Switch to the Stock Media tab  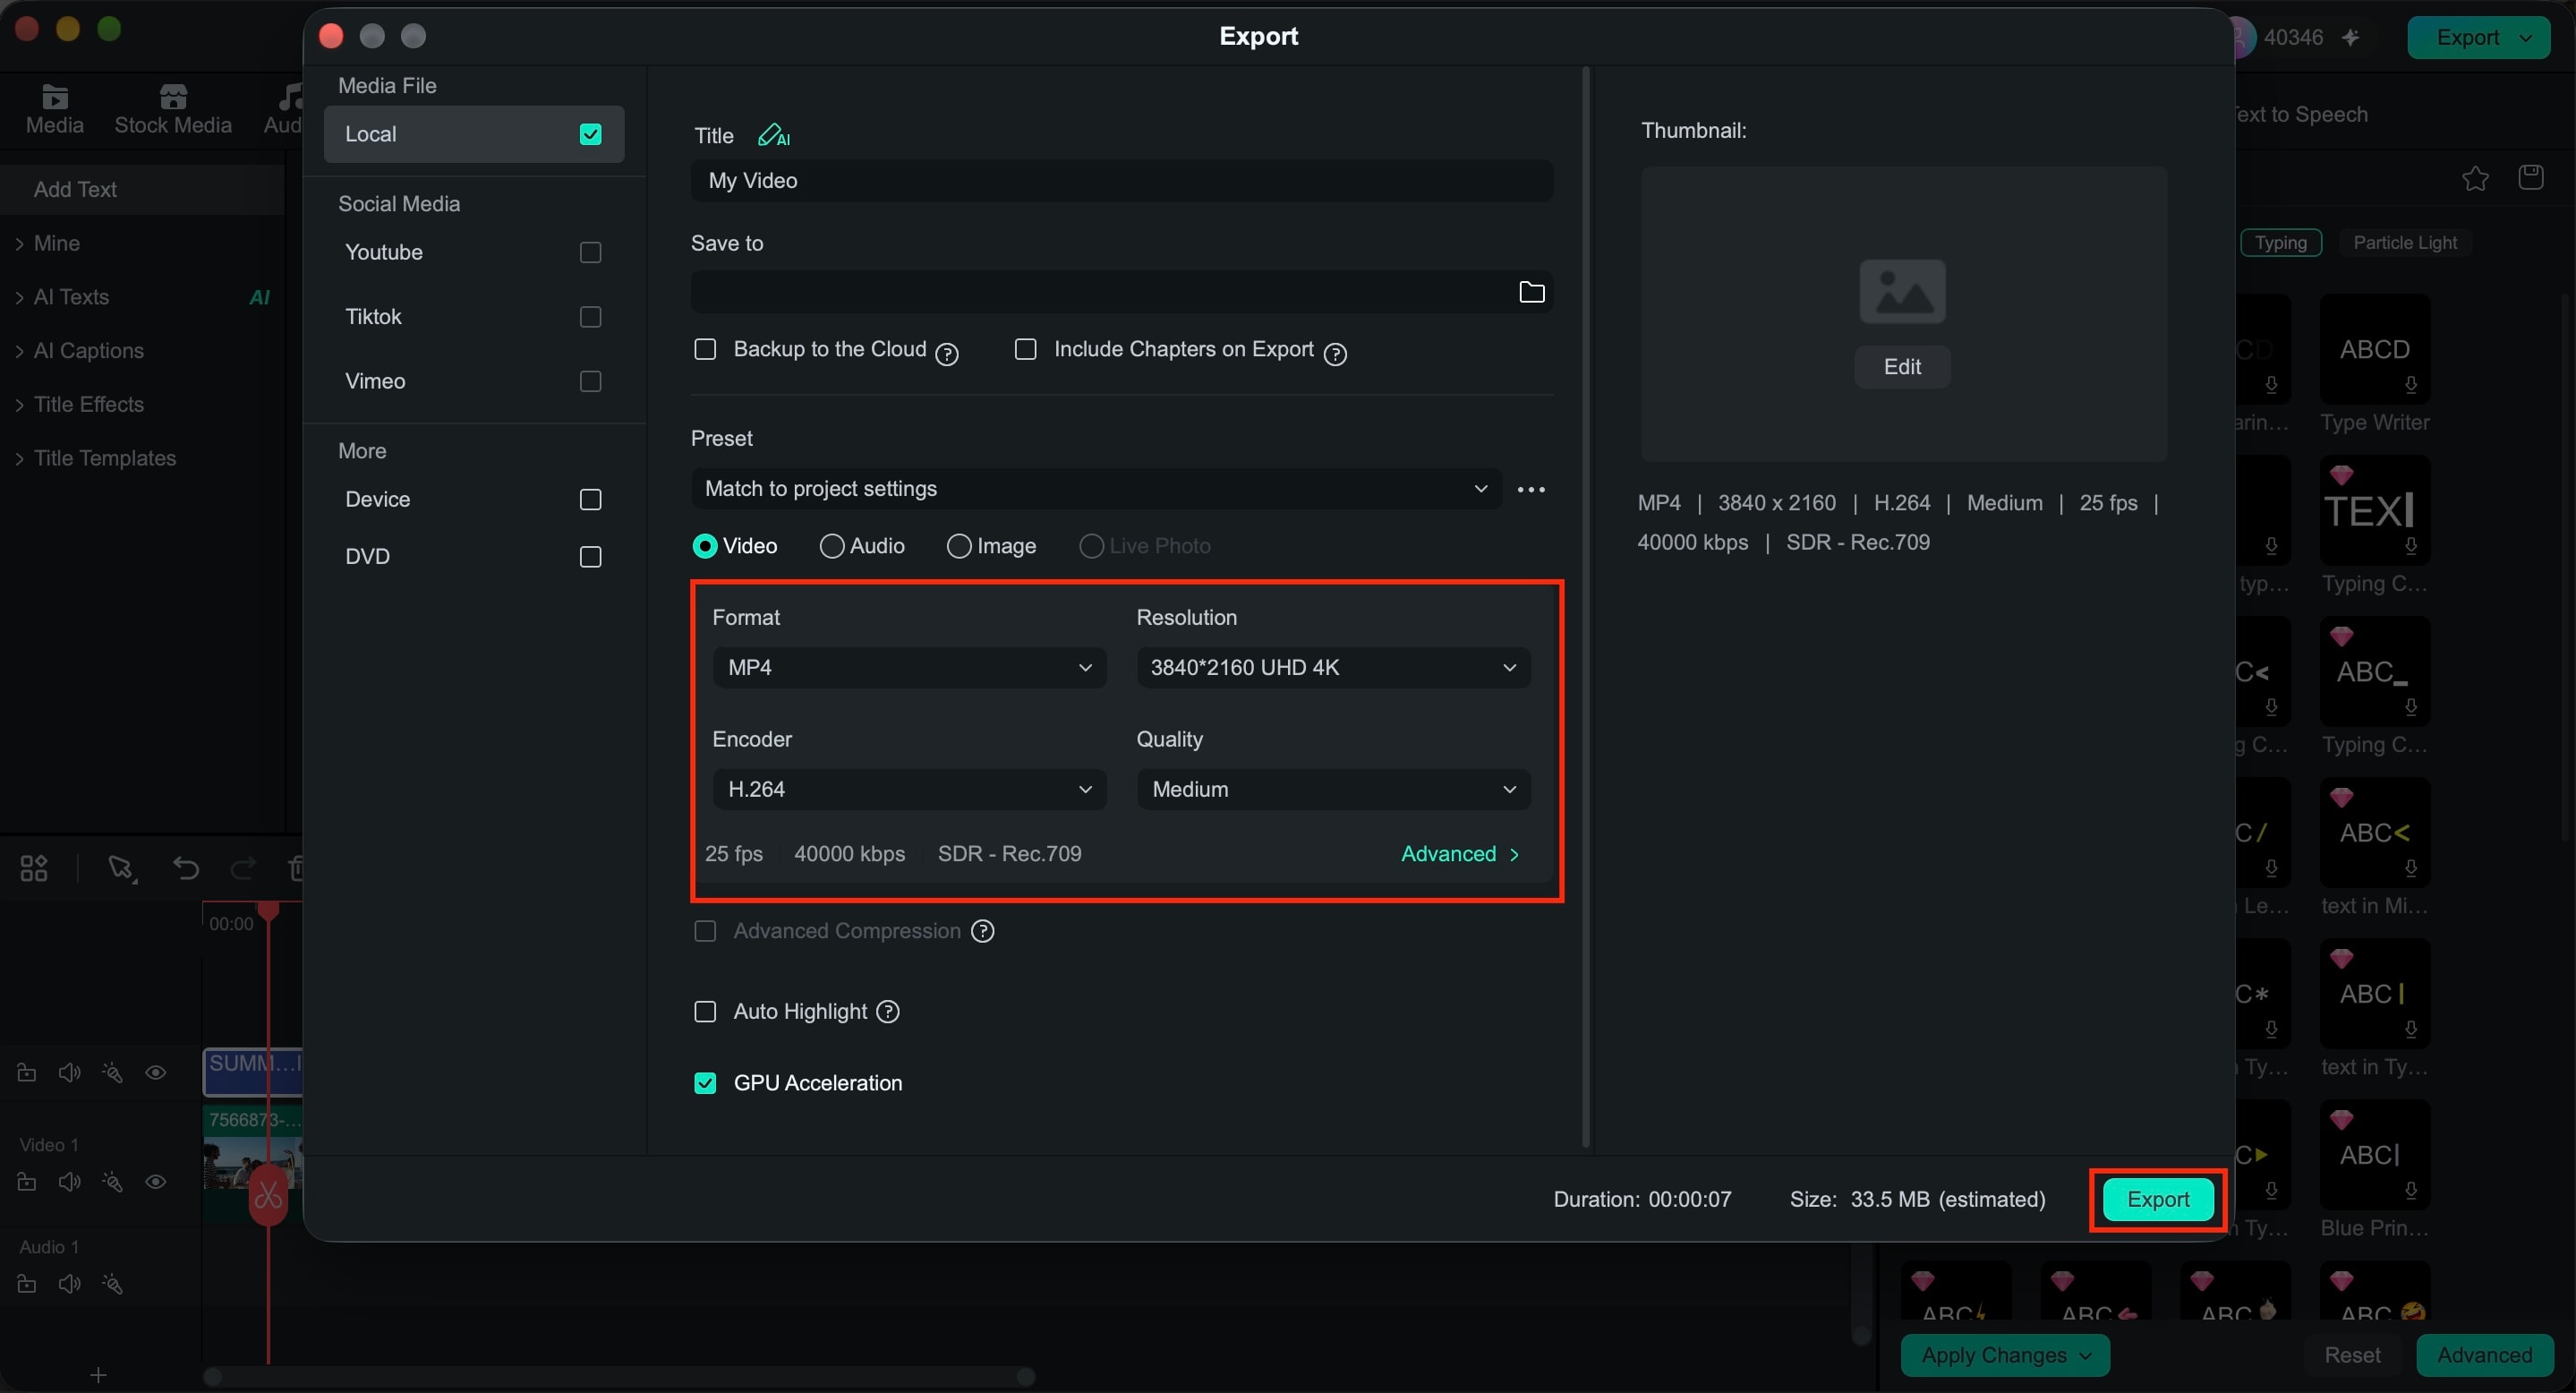pyautogui.click(x=173, y=110)
